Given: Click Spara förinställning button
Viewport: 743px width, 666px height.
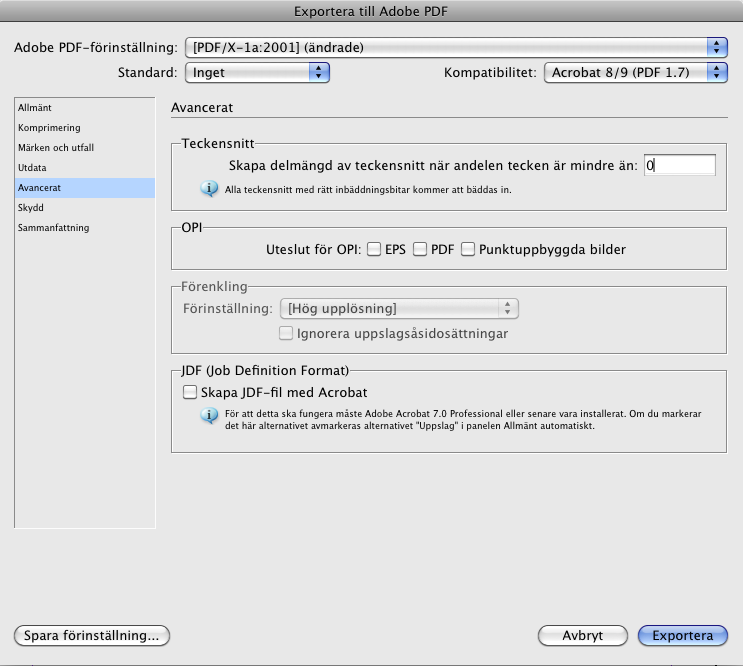Looking at the screenshot, I should click(92, 635).
